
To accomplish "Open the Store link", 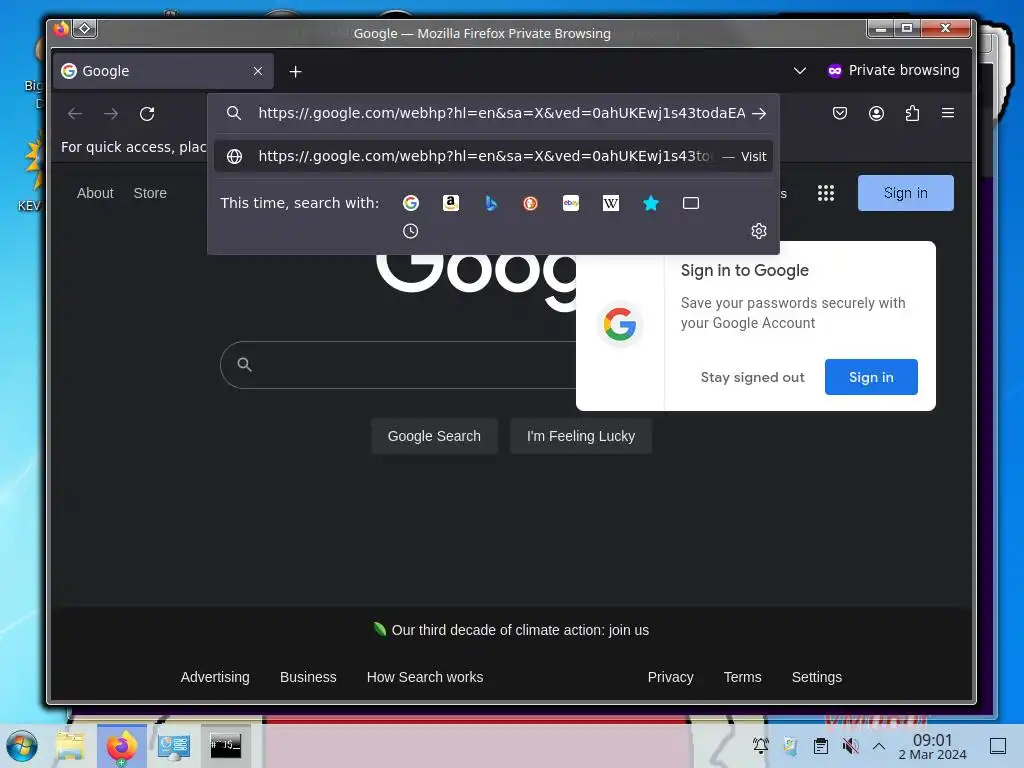I will click(150, 193).
